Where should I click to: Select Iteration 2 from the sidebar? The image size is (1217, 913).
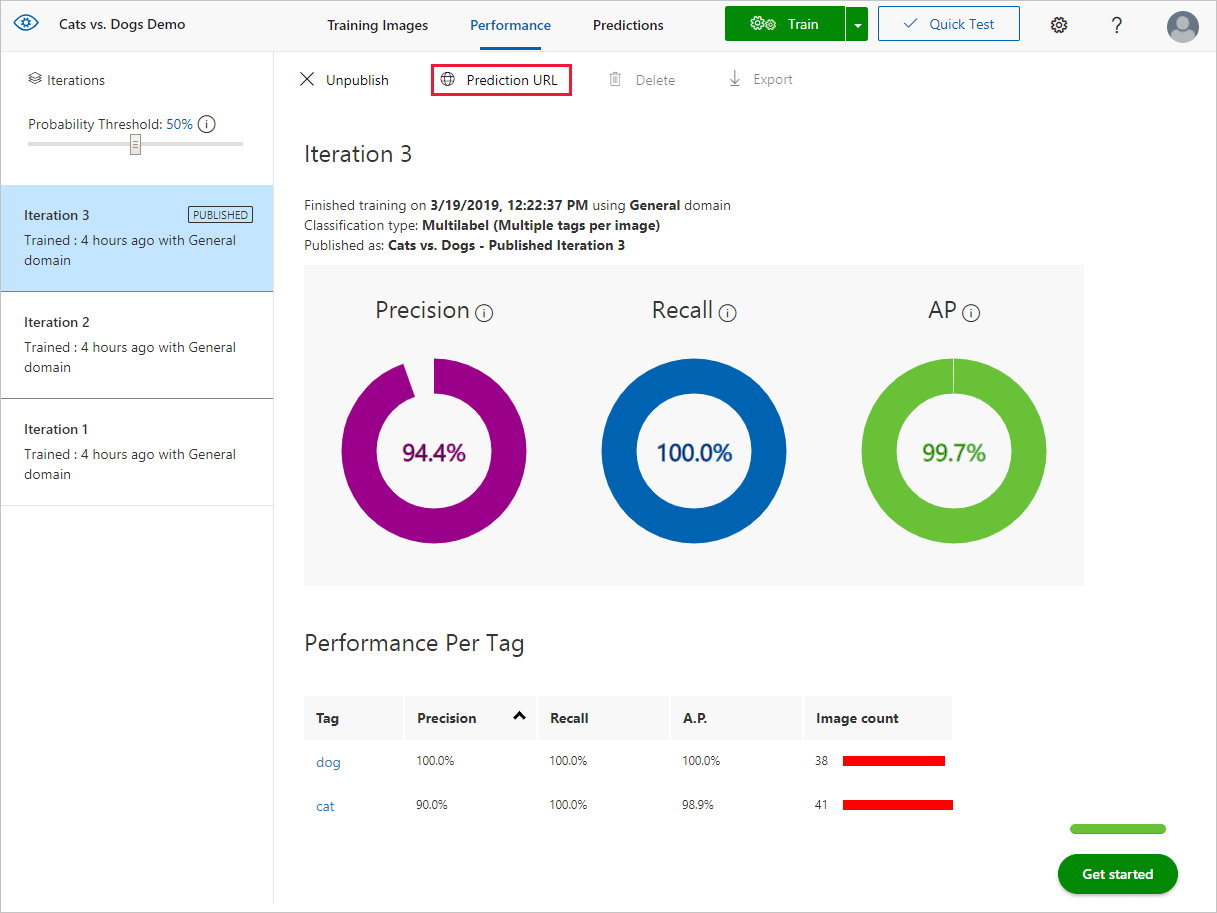[137, 344]
